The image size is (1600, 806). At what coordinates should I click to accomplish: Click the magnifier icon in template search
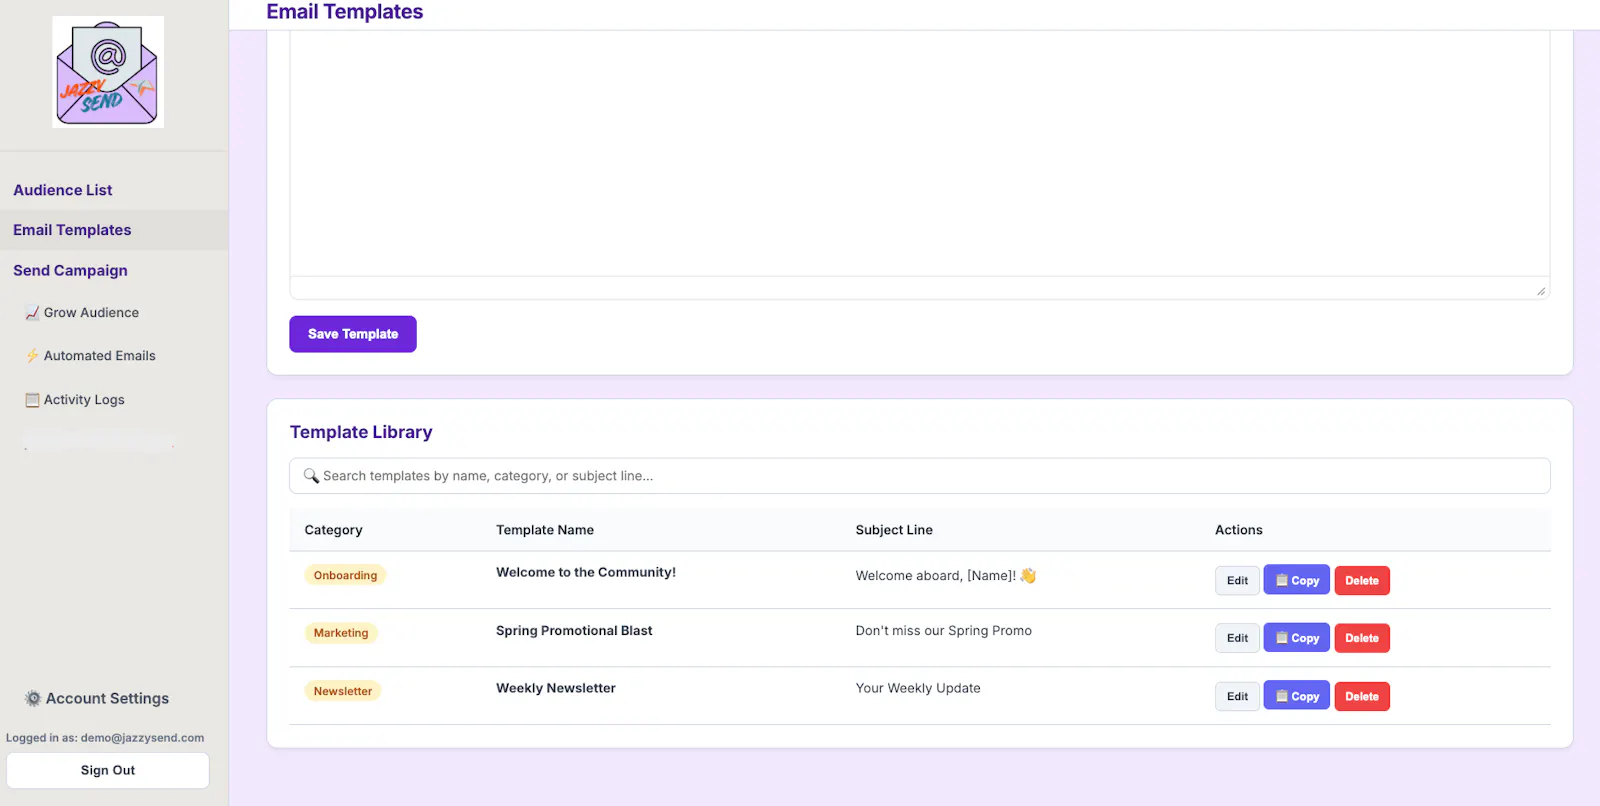click(x=311, y=476)
